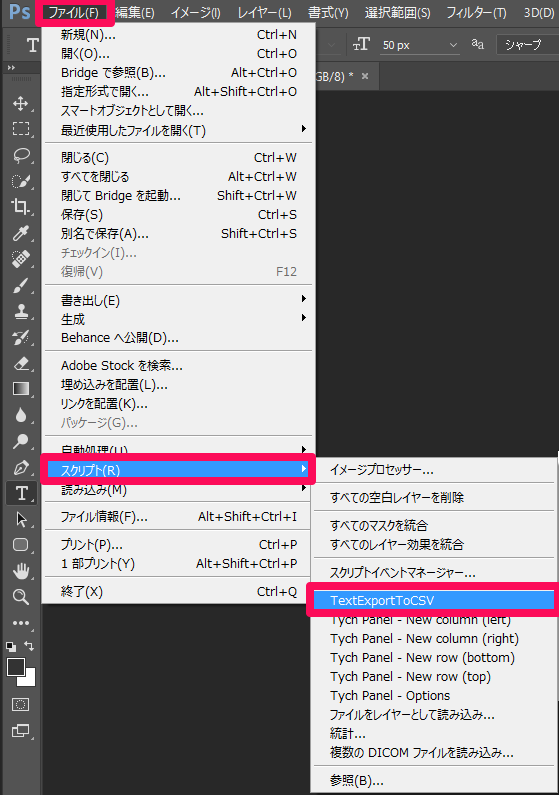The width and height of the screenshot is (559, 795).
Task: Set the background color swatch
Action: tap(29, 678)
